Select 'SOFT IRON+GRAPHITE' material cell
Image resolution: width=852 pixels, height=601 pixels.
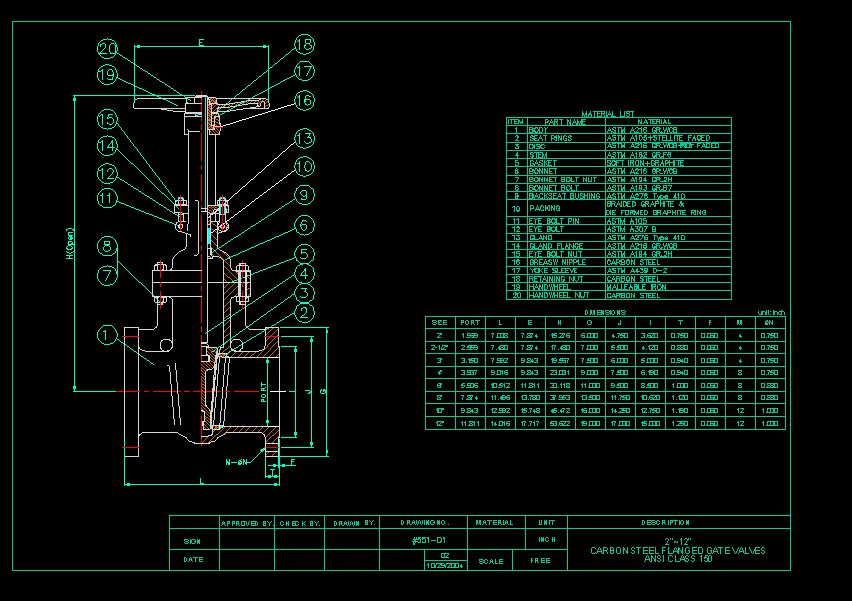(x=645, y=163)
